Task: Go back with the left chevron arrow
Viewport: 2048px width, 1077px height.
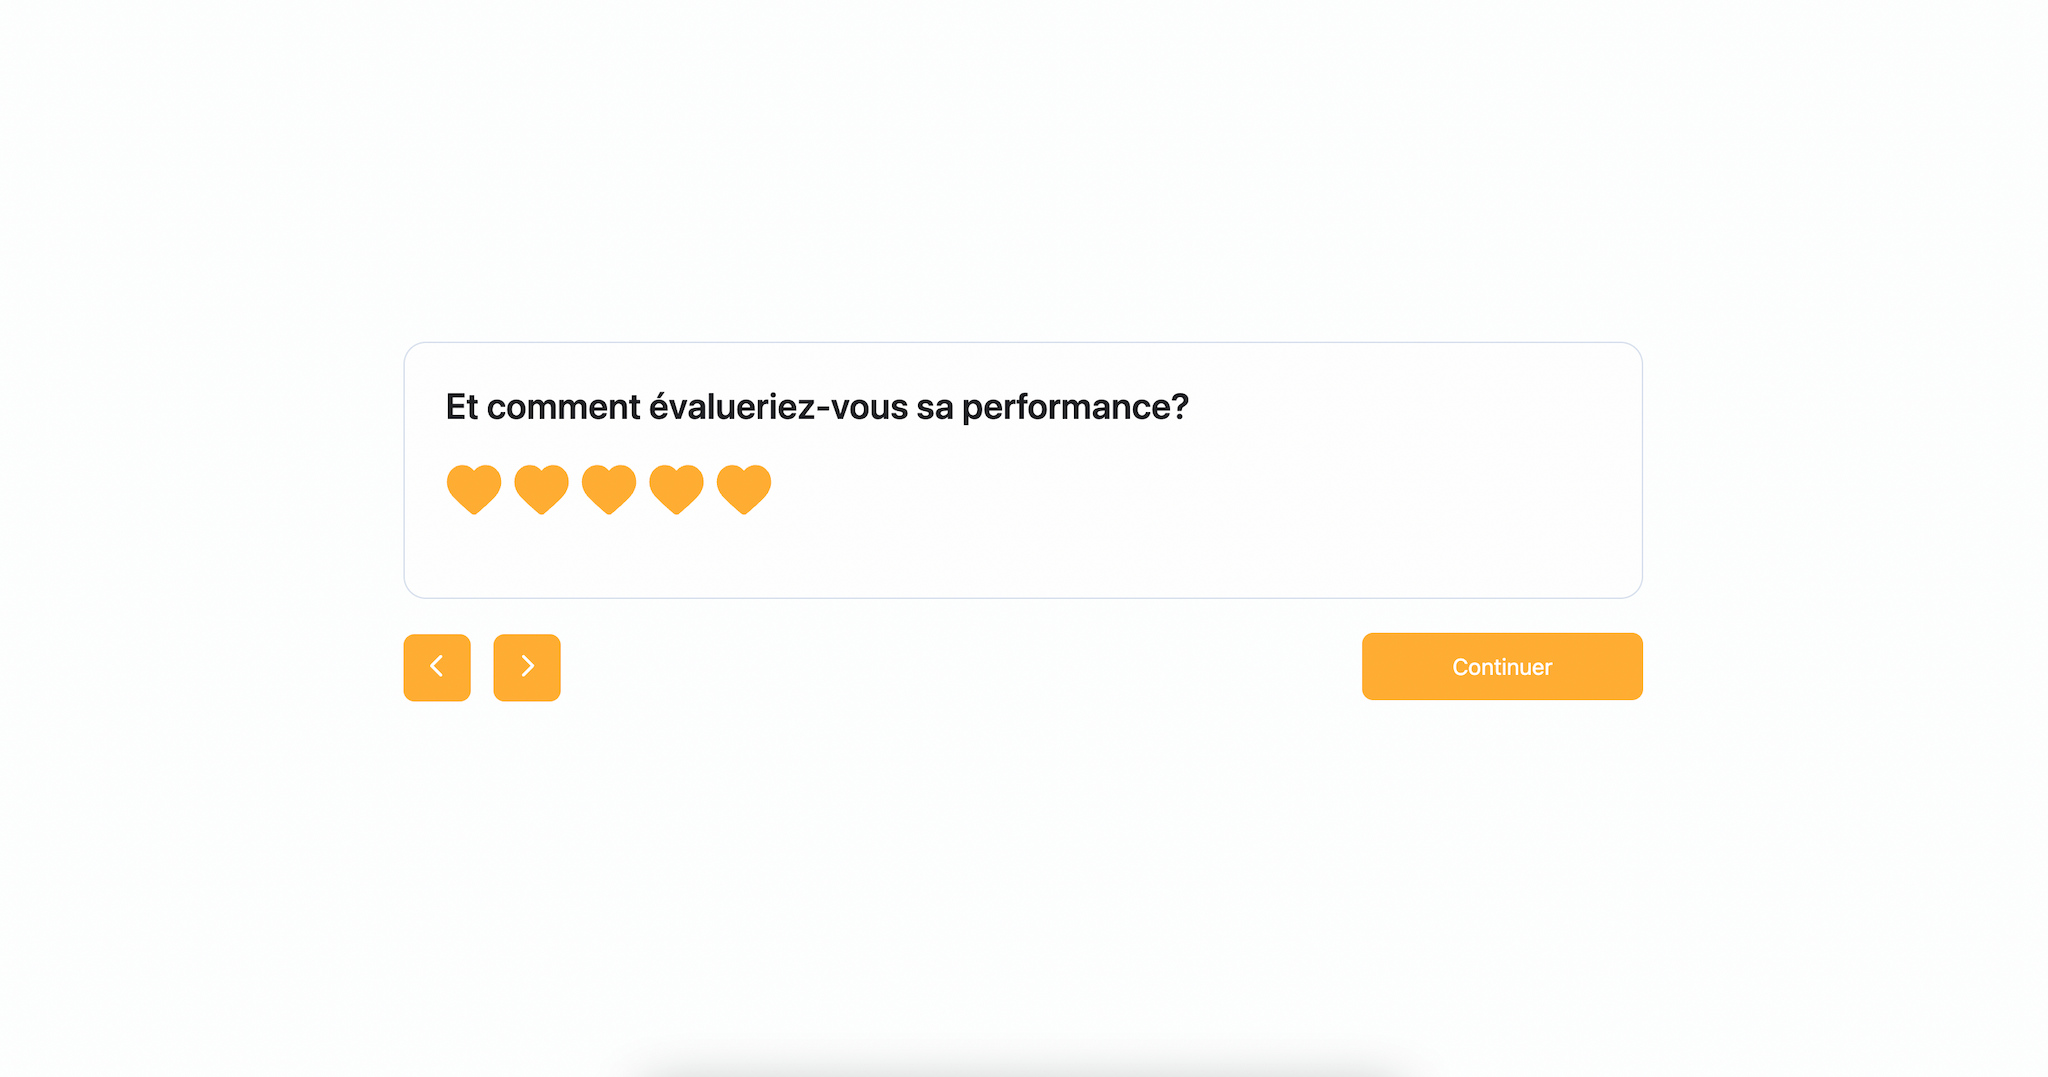Action: [437, 666]
